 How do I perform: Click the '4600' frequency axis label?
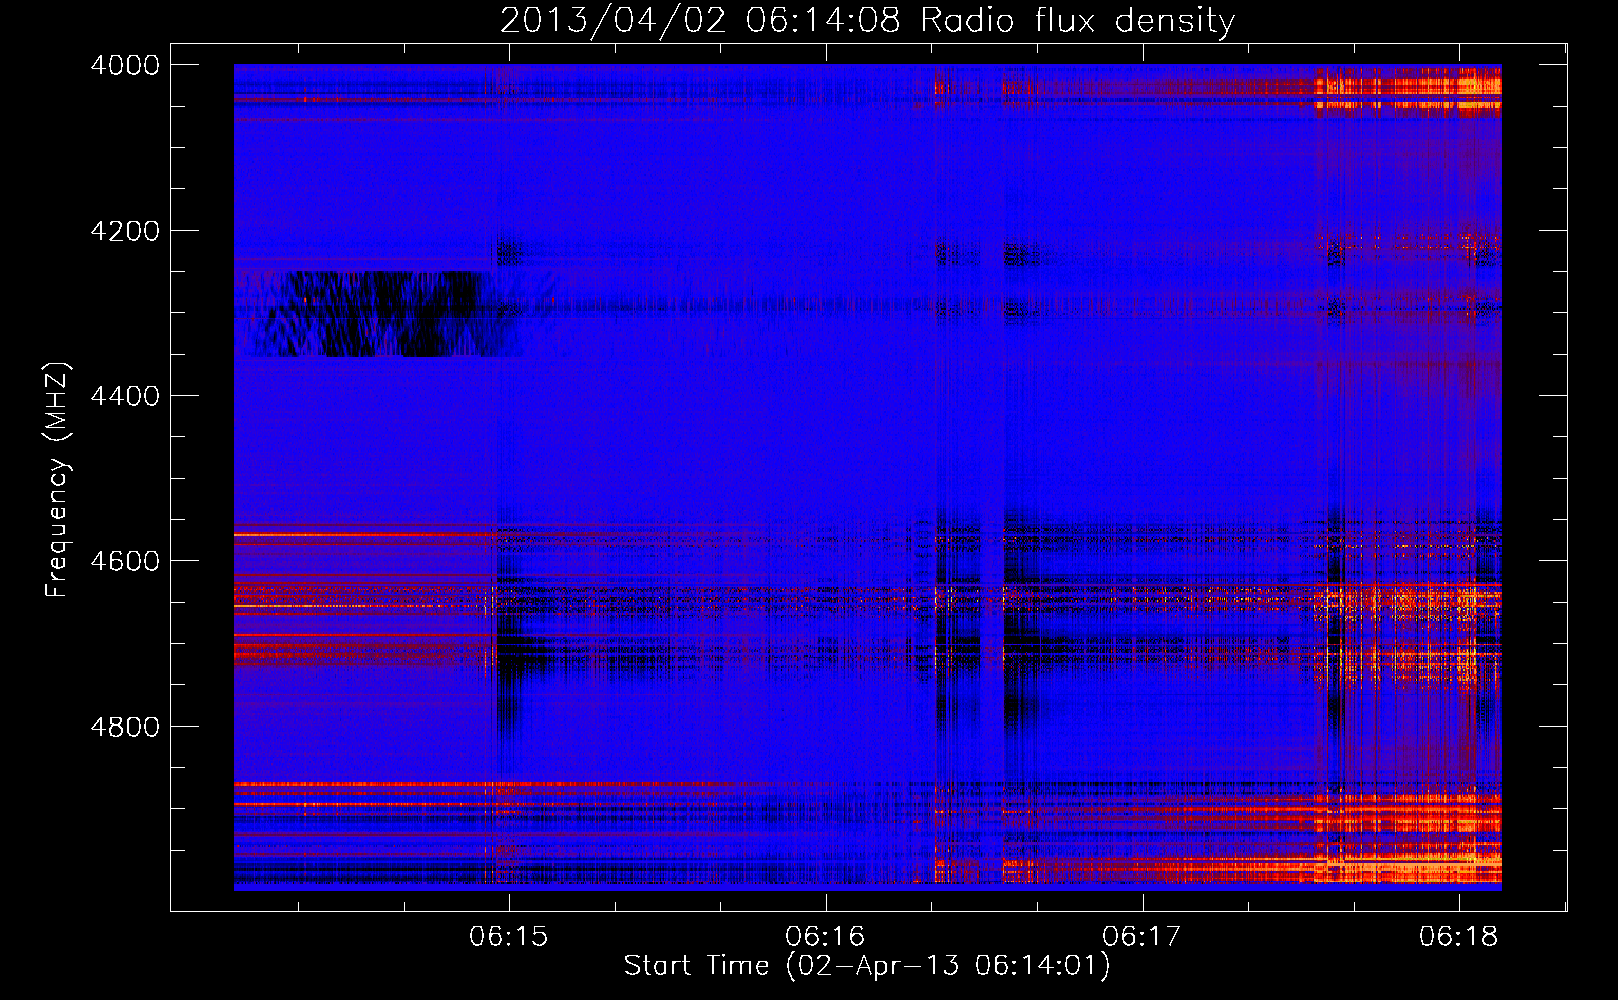click(x=125, y=561)
